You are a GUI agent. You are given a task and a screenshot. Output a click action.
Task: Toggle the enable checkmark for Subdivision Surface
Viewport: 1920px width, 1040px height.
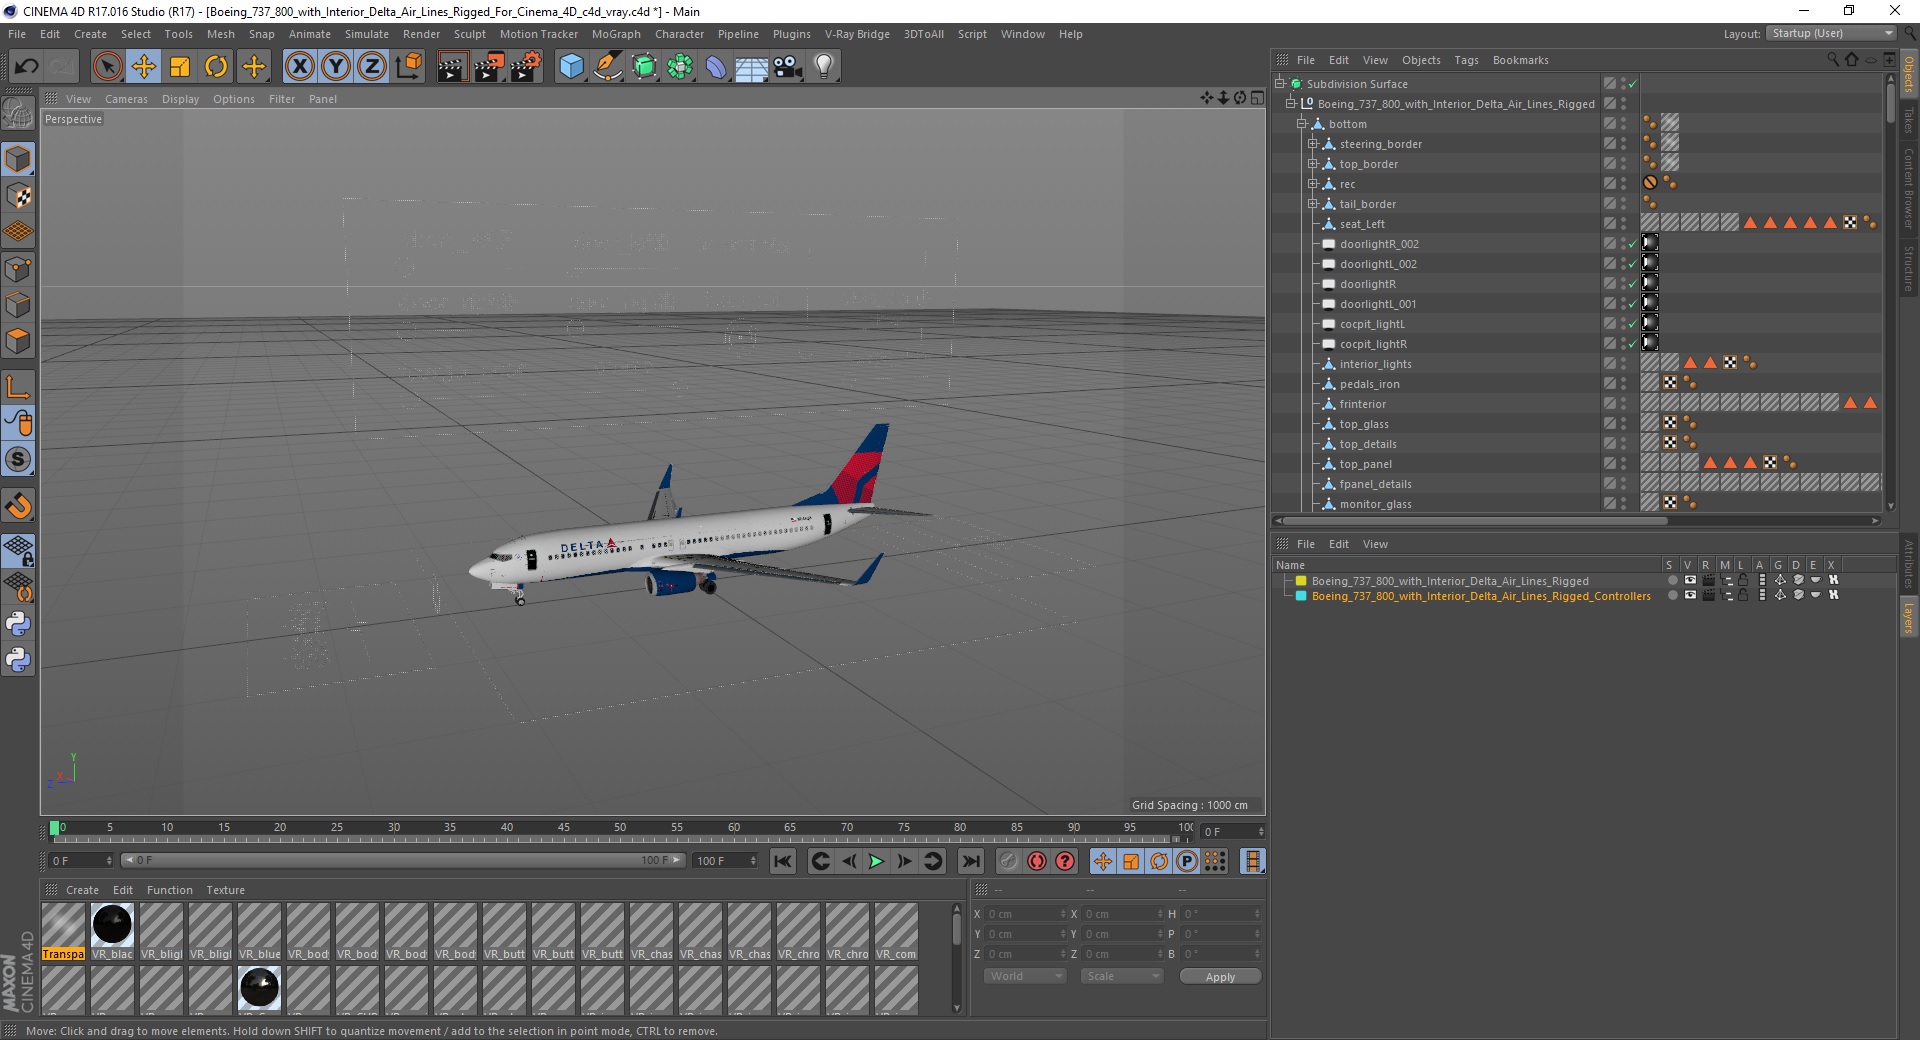pyautogui.click(x=1633, y=84)
